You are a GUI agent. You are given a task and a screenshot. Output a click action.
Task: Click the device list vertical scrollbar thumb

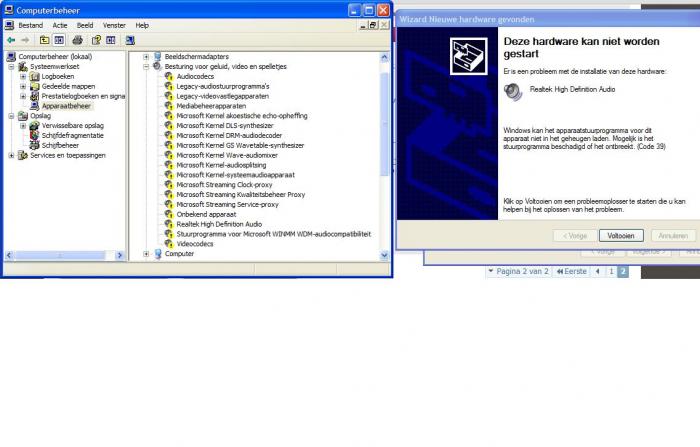(384, 123)
